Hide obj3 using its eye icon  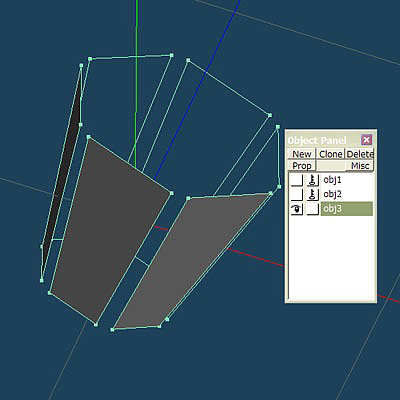click(x=297, y=209)
